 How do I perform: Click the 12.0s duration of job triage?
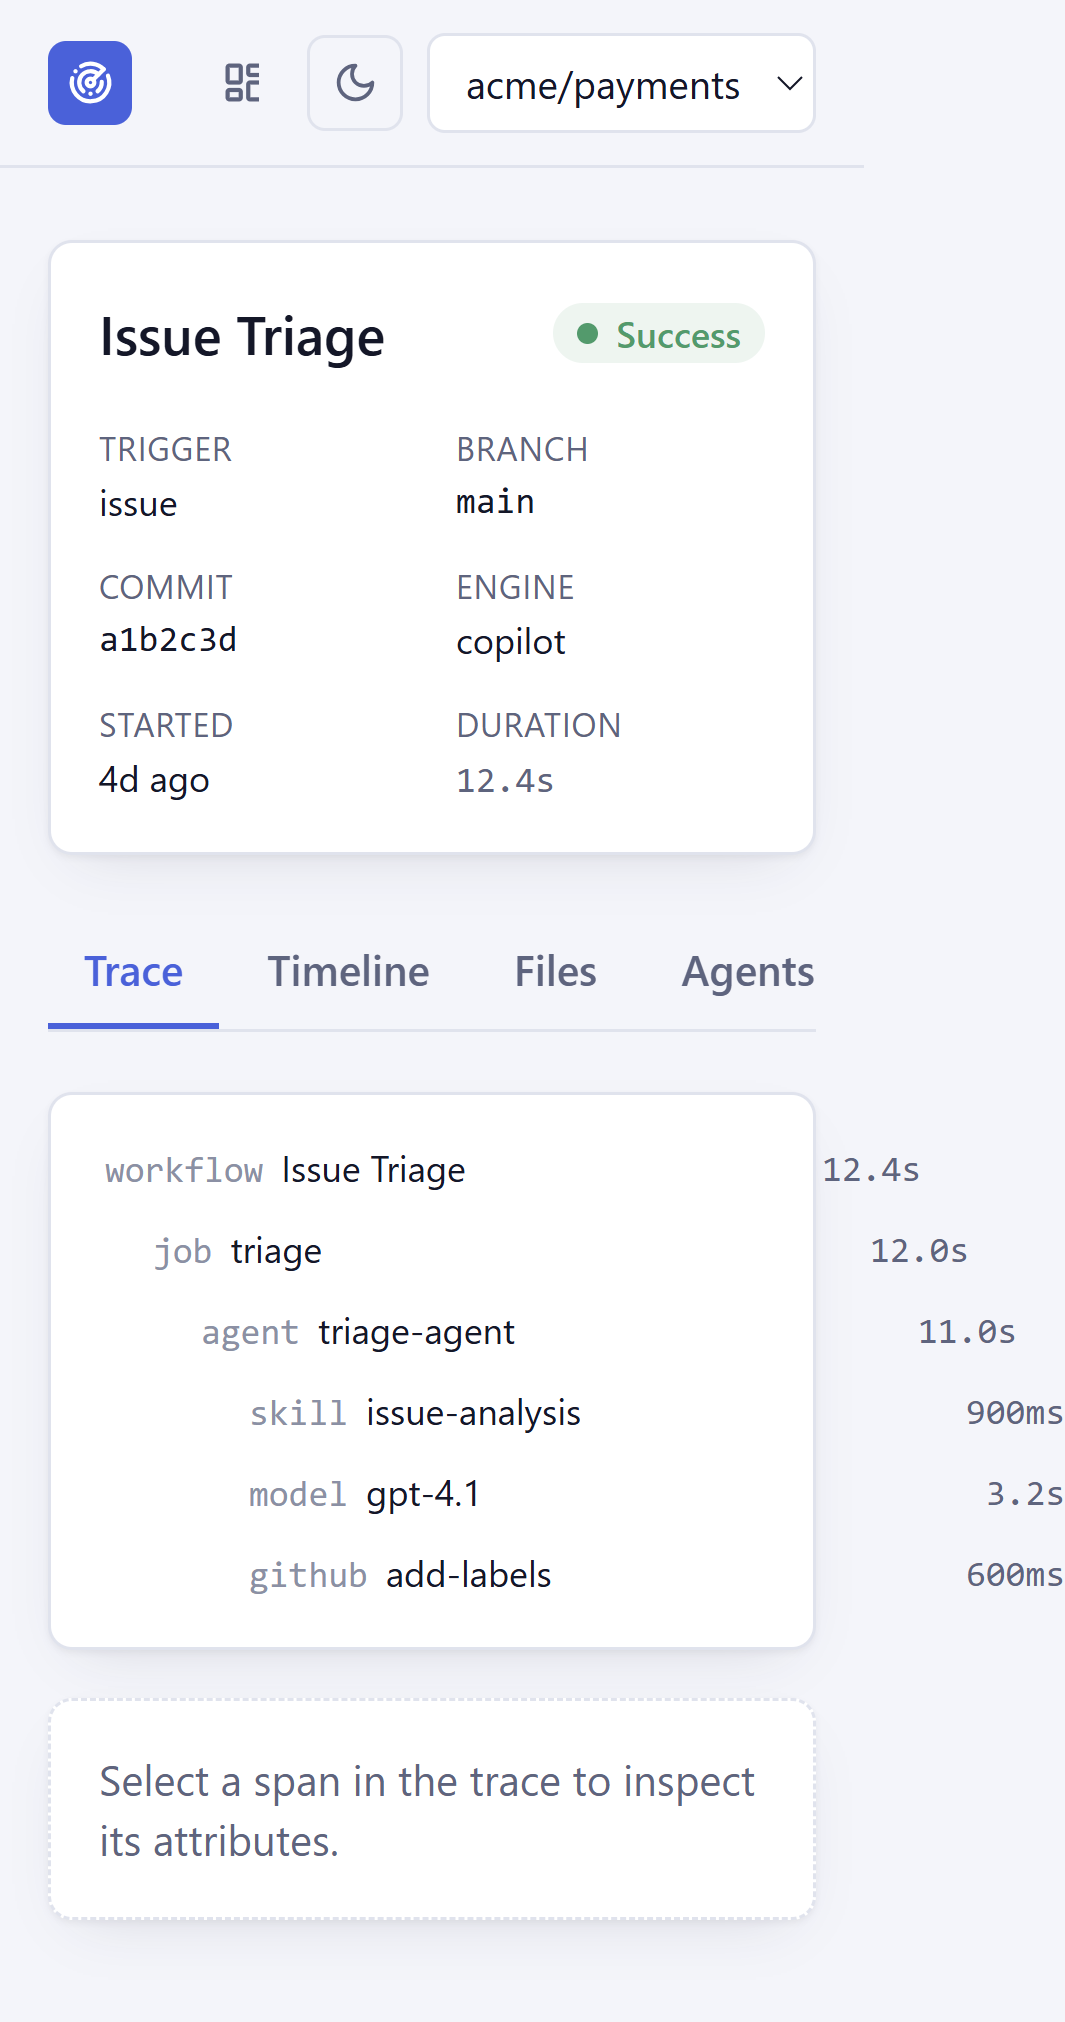click(x=919, y=1251)
